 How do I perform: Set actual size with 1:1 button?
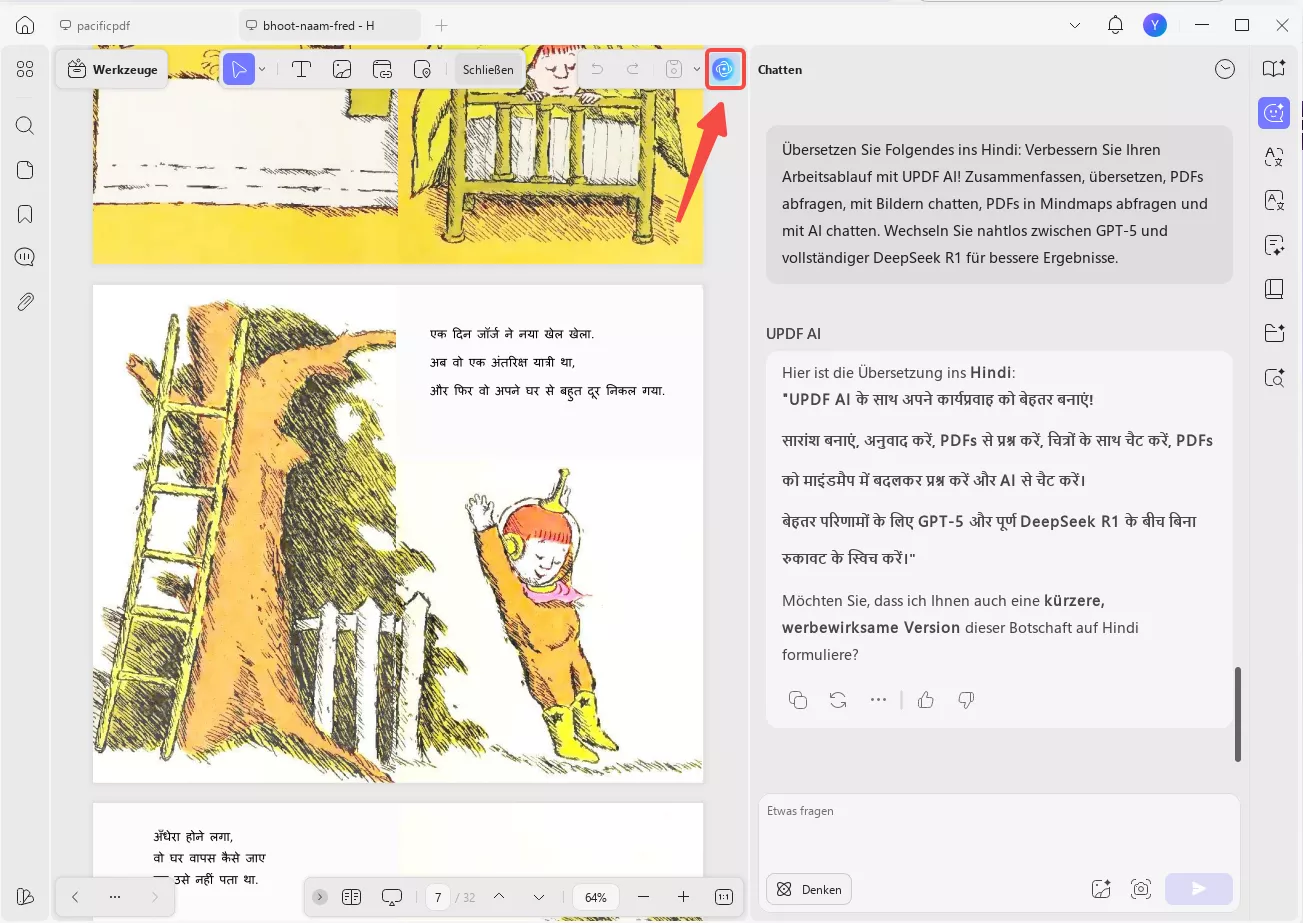pyautogui.click(x=724, y=897)
